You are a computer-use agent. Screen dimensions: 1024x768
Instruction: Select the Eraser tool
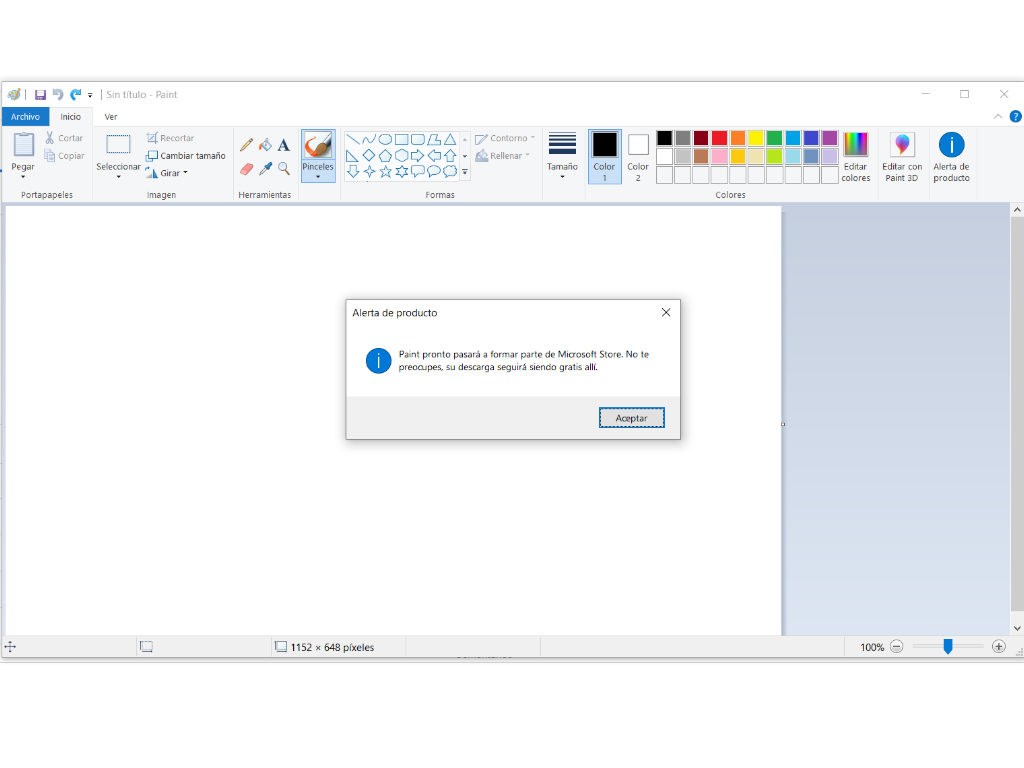[246, 169]
